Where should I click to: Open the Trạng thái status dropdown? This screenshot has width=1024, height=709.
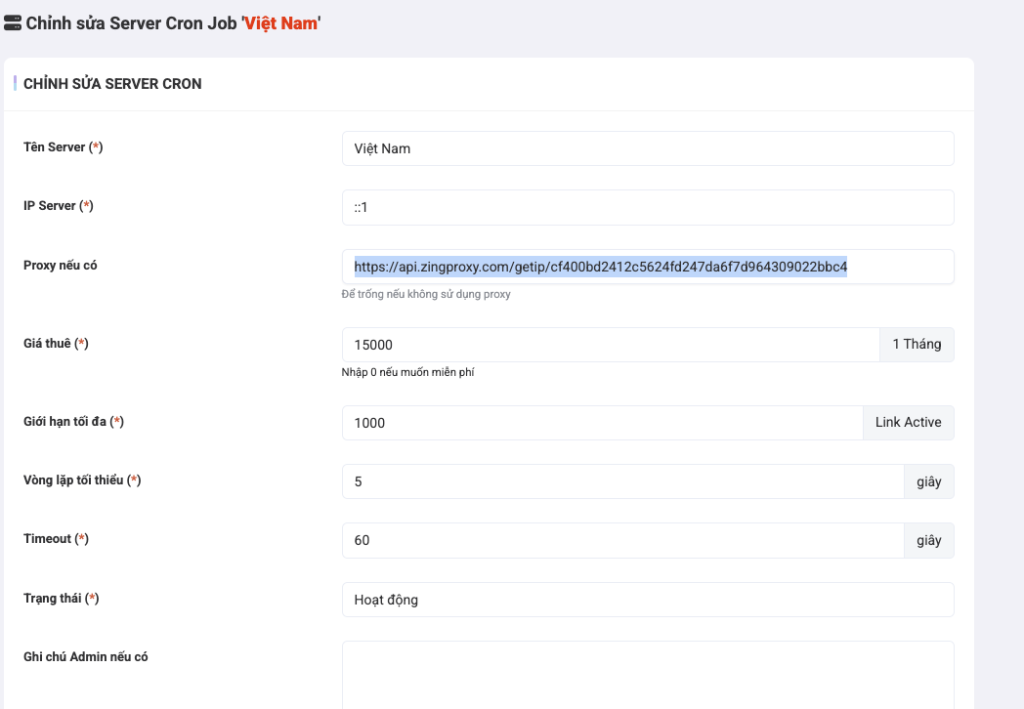pyautogui.click(x=647, y=600)
